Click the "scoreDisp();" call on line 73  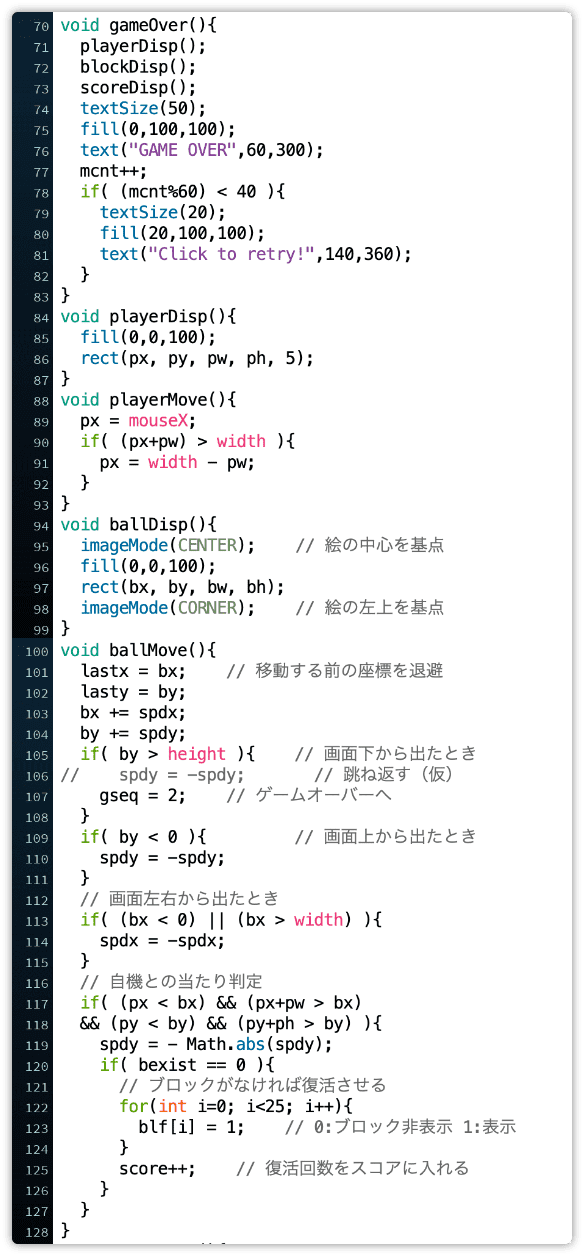click(139, 88)
